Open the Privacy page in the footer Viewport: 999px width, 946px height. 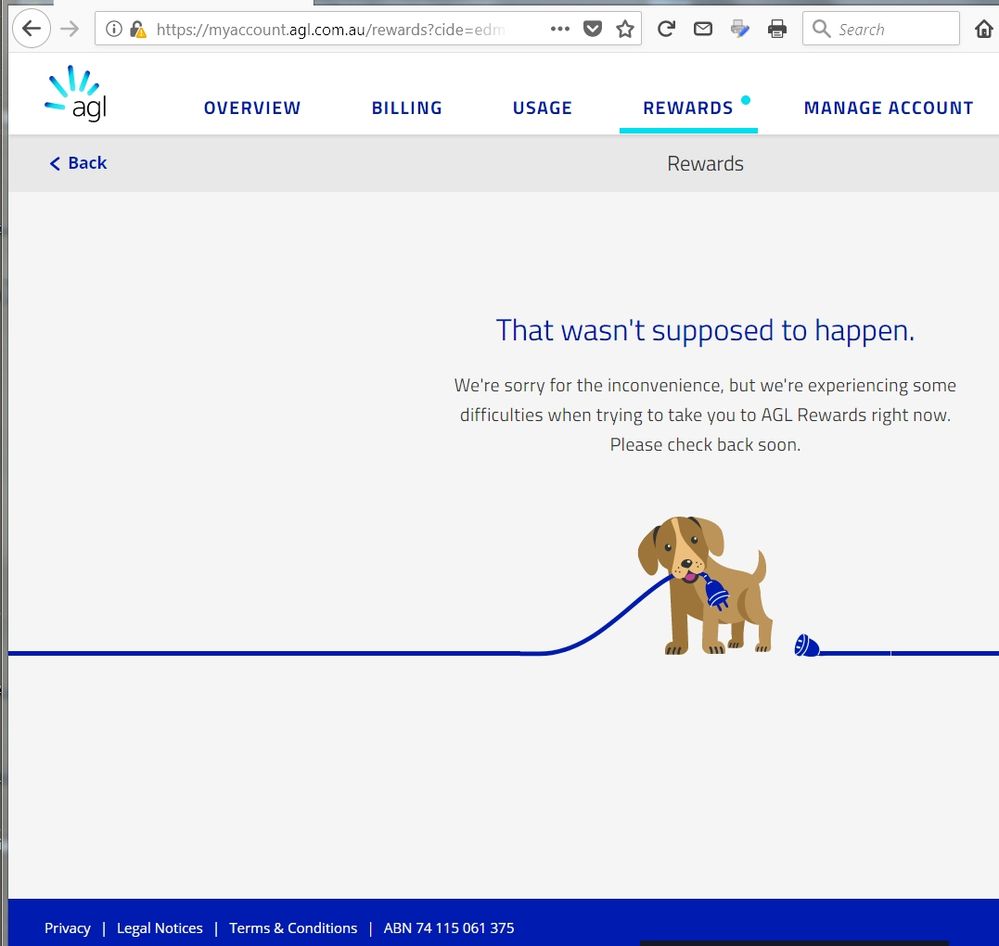[67, 928]
